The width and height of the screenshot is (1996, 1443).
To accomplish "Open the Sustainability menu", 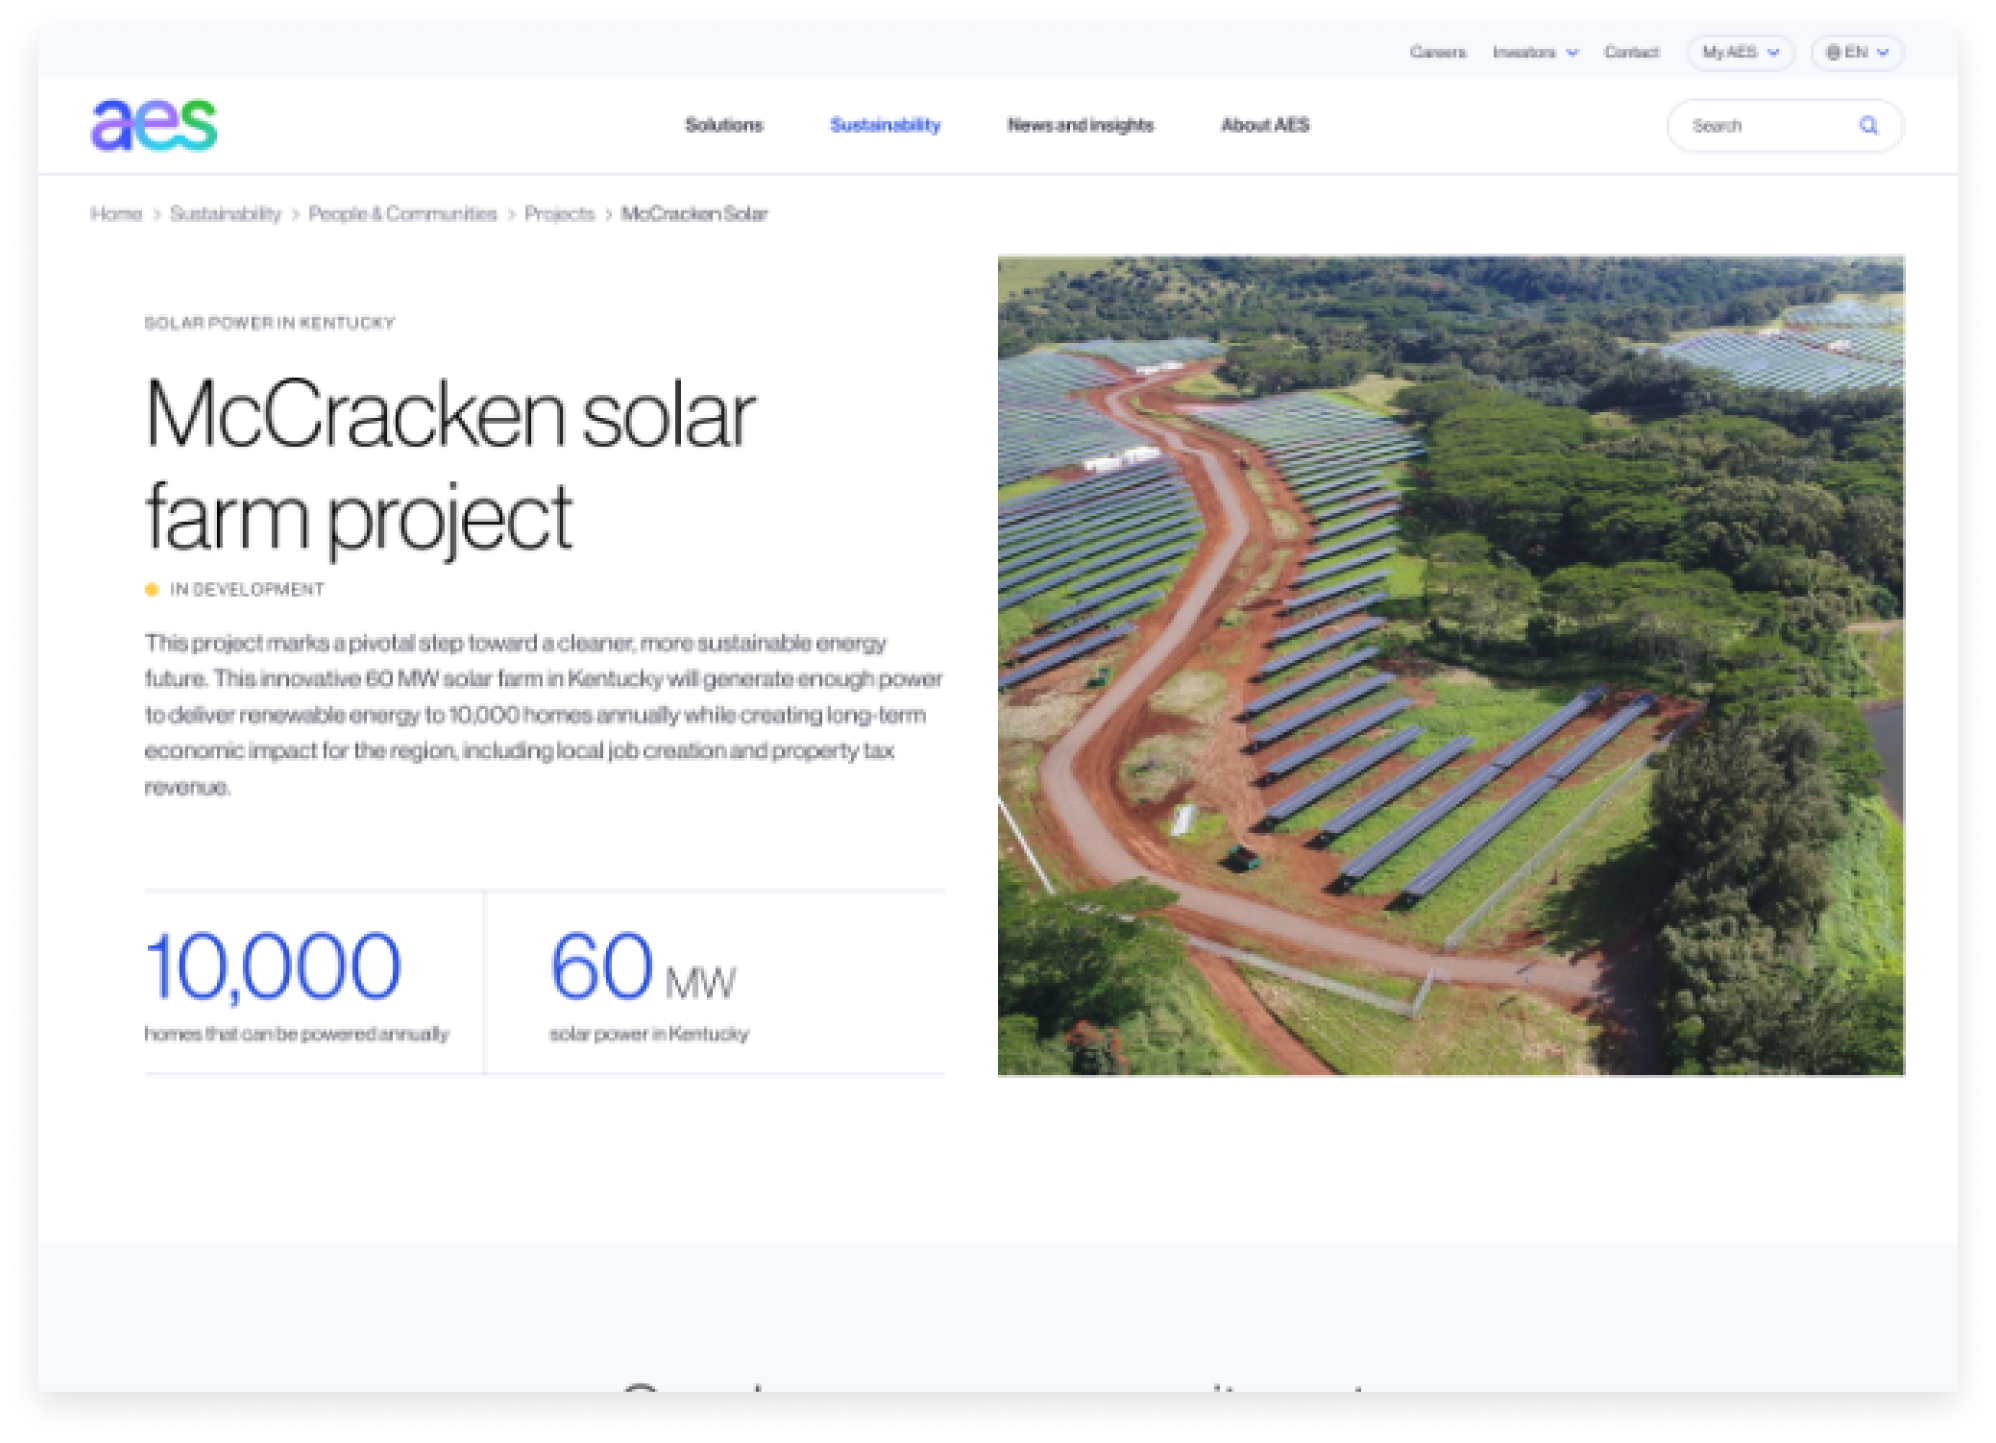I will pyautogui.click(x=885, y=126).
